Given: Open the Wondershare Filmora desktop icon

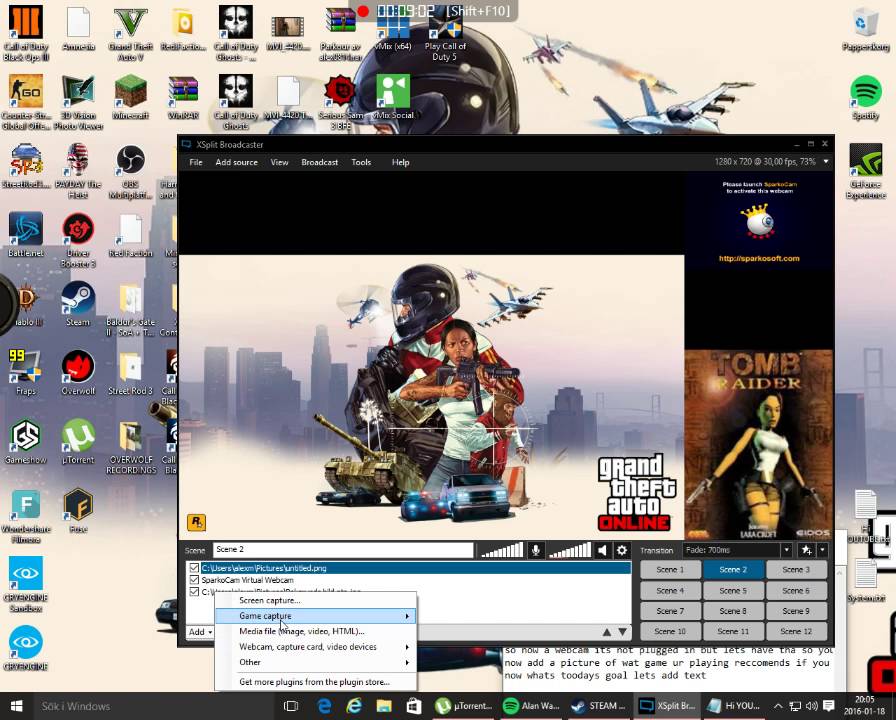Looking at the screenshot, I should click(x=25, y=516).
